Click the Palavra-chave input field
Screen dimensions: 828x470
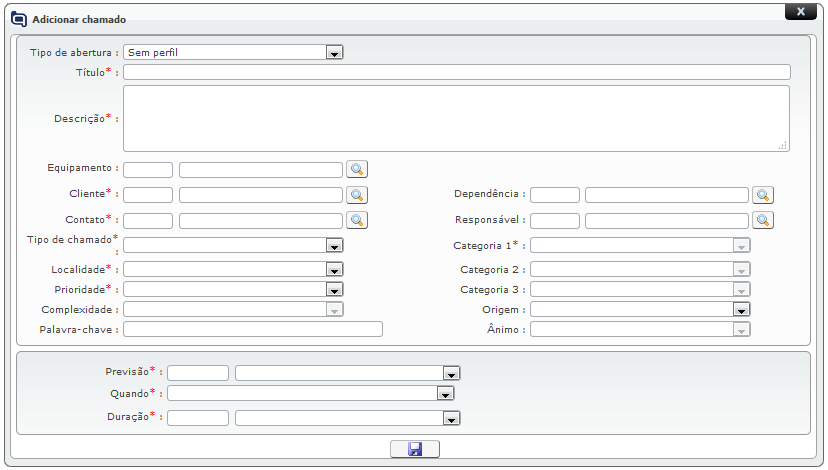point(253,329)
